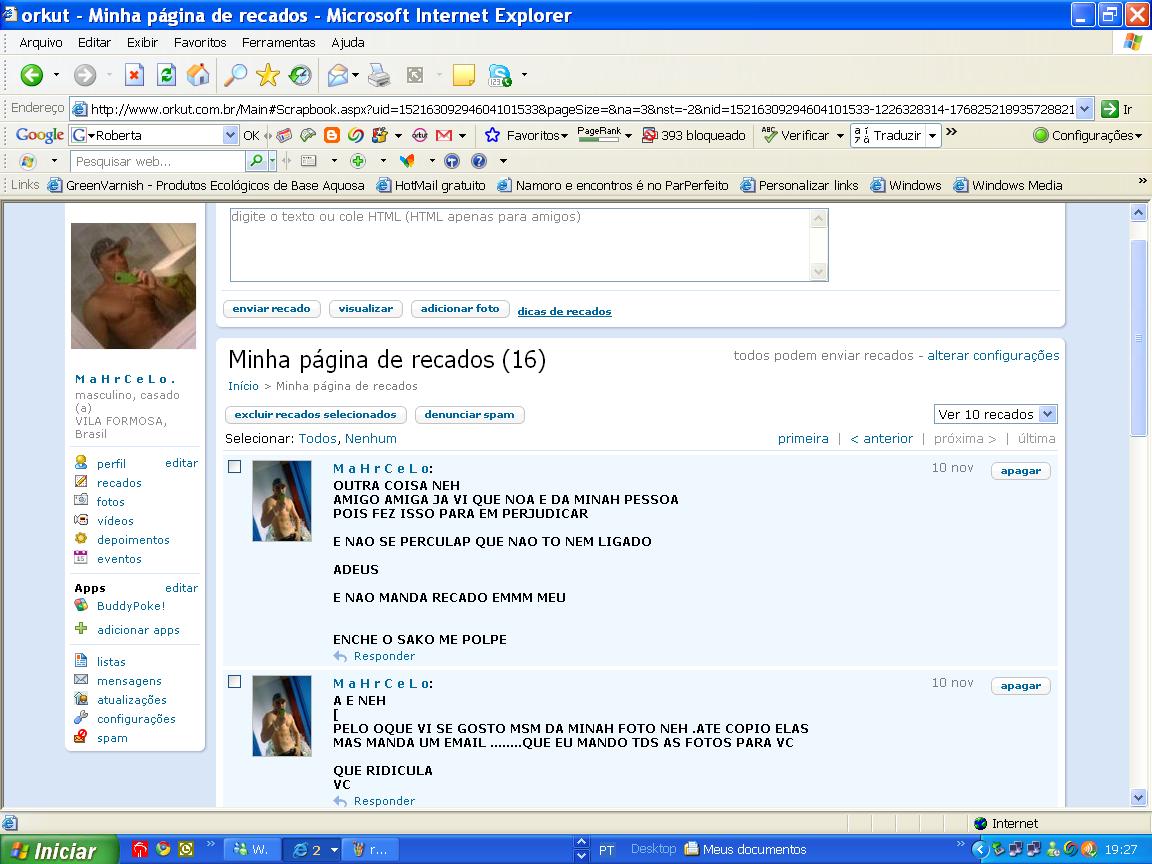Open the Ferramentas menu
The image size is (1152, 864).
click(278, 43)
